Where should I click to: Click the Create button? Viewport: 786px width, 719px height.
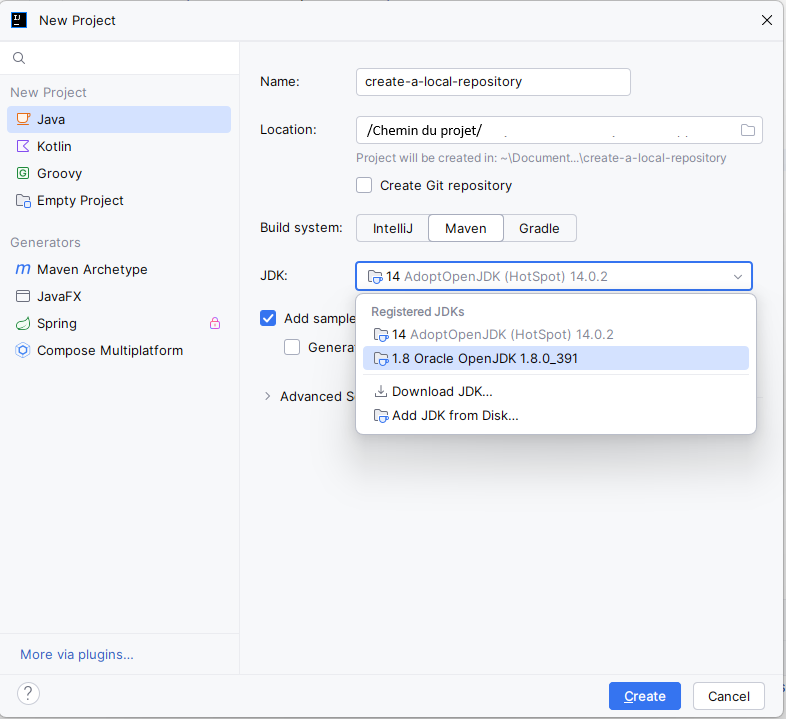pyautogui.click(x=645, y=696)
